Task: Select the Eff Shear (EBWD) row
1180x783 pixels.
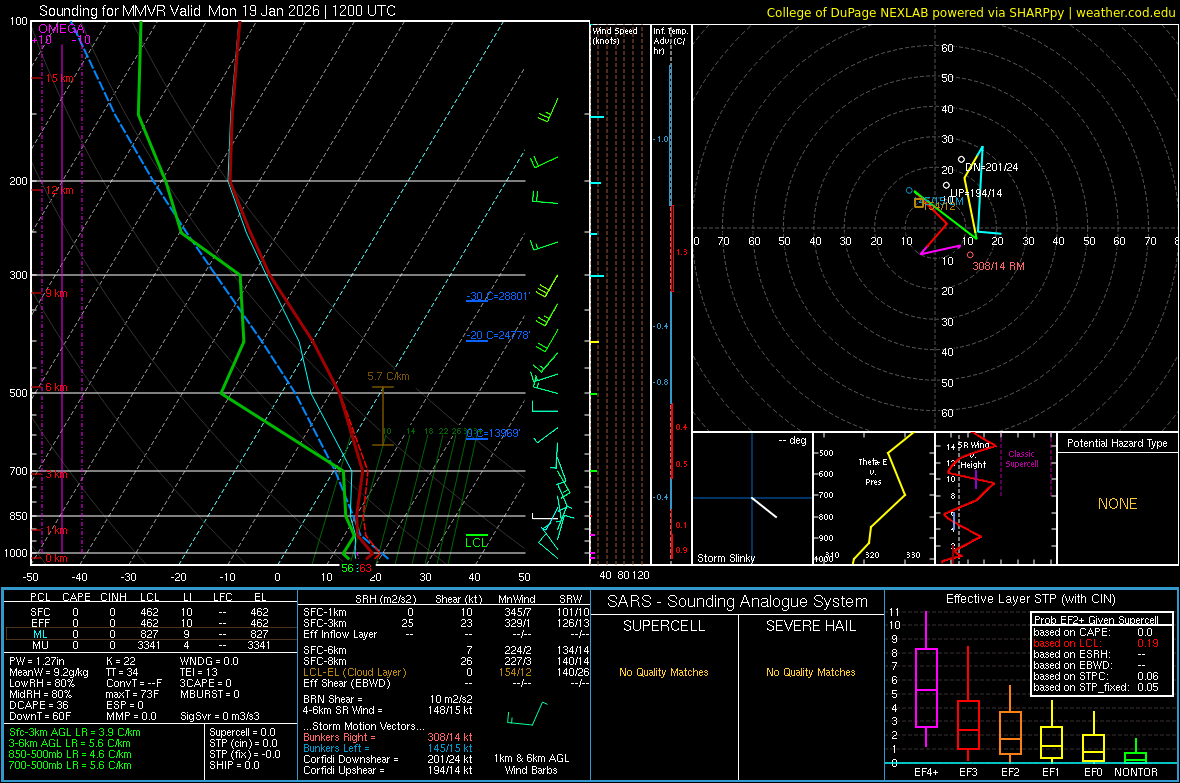Action: 446,683
